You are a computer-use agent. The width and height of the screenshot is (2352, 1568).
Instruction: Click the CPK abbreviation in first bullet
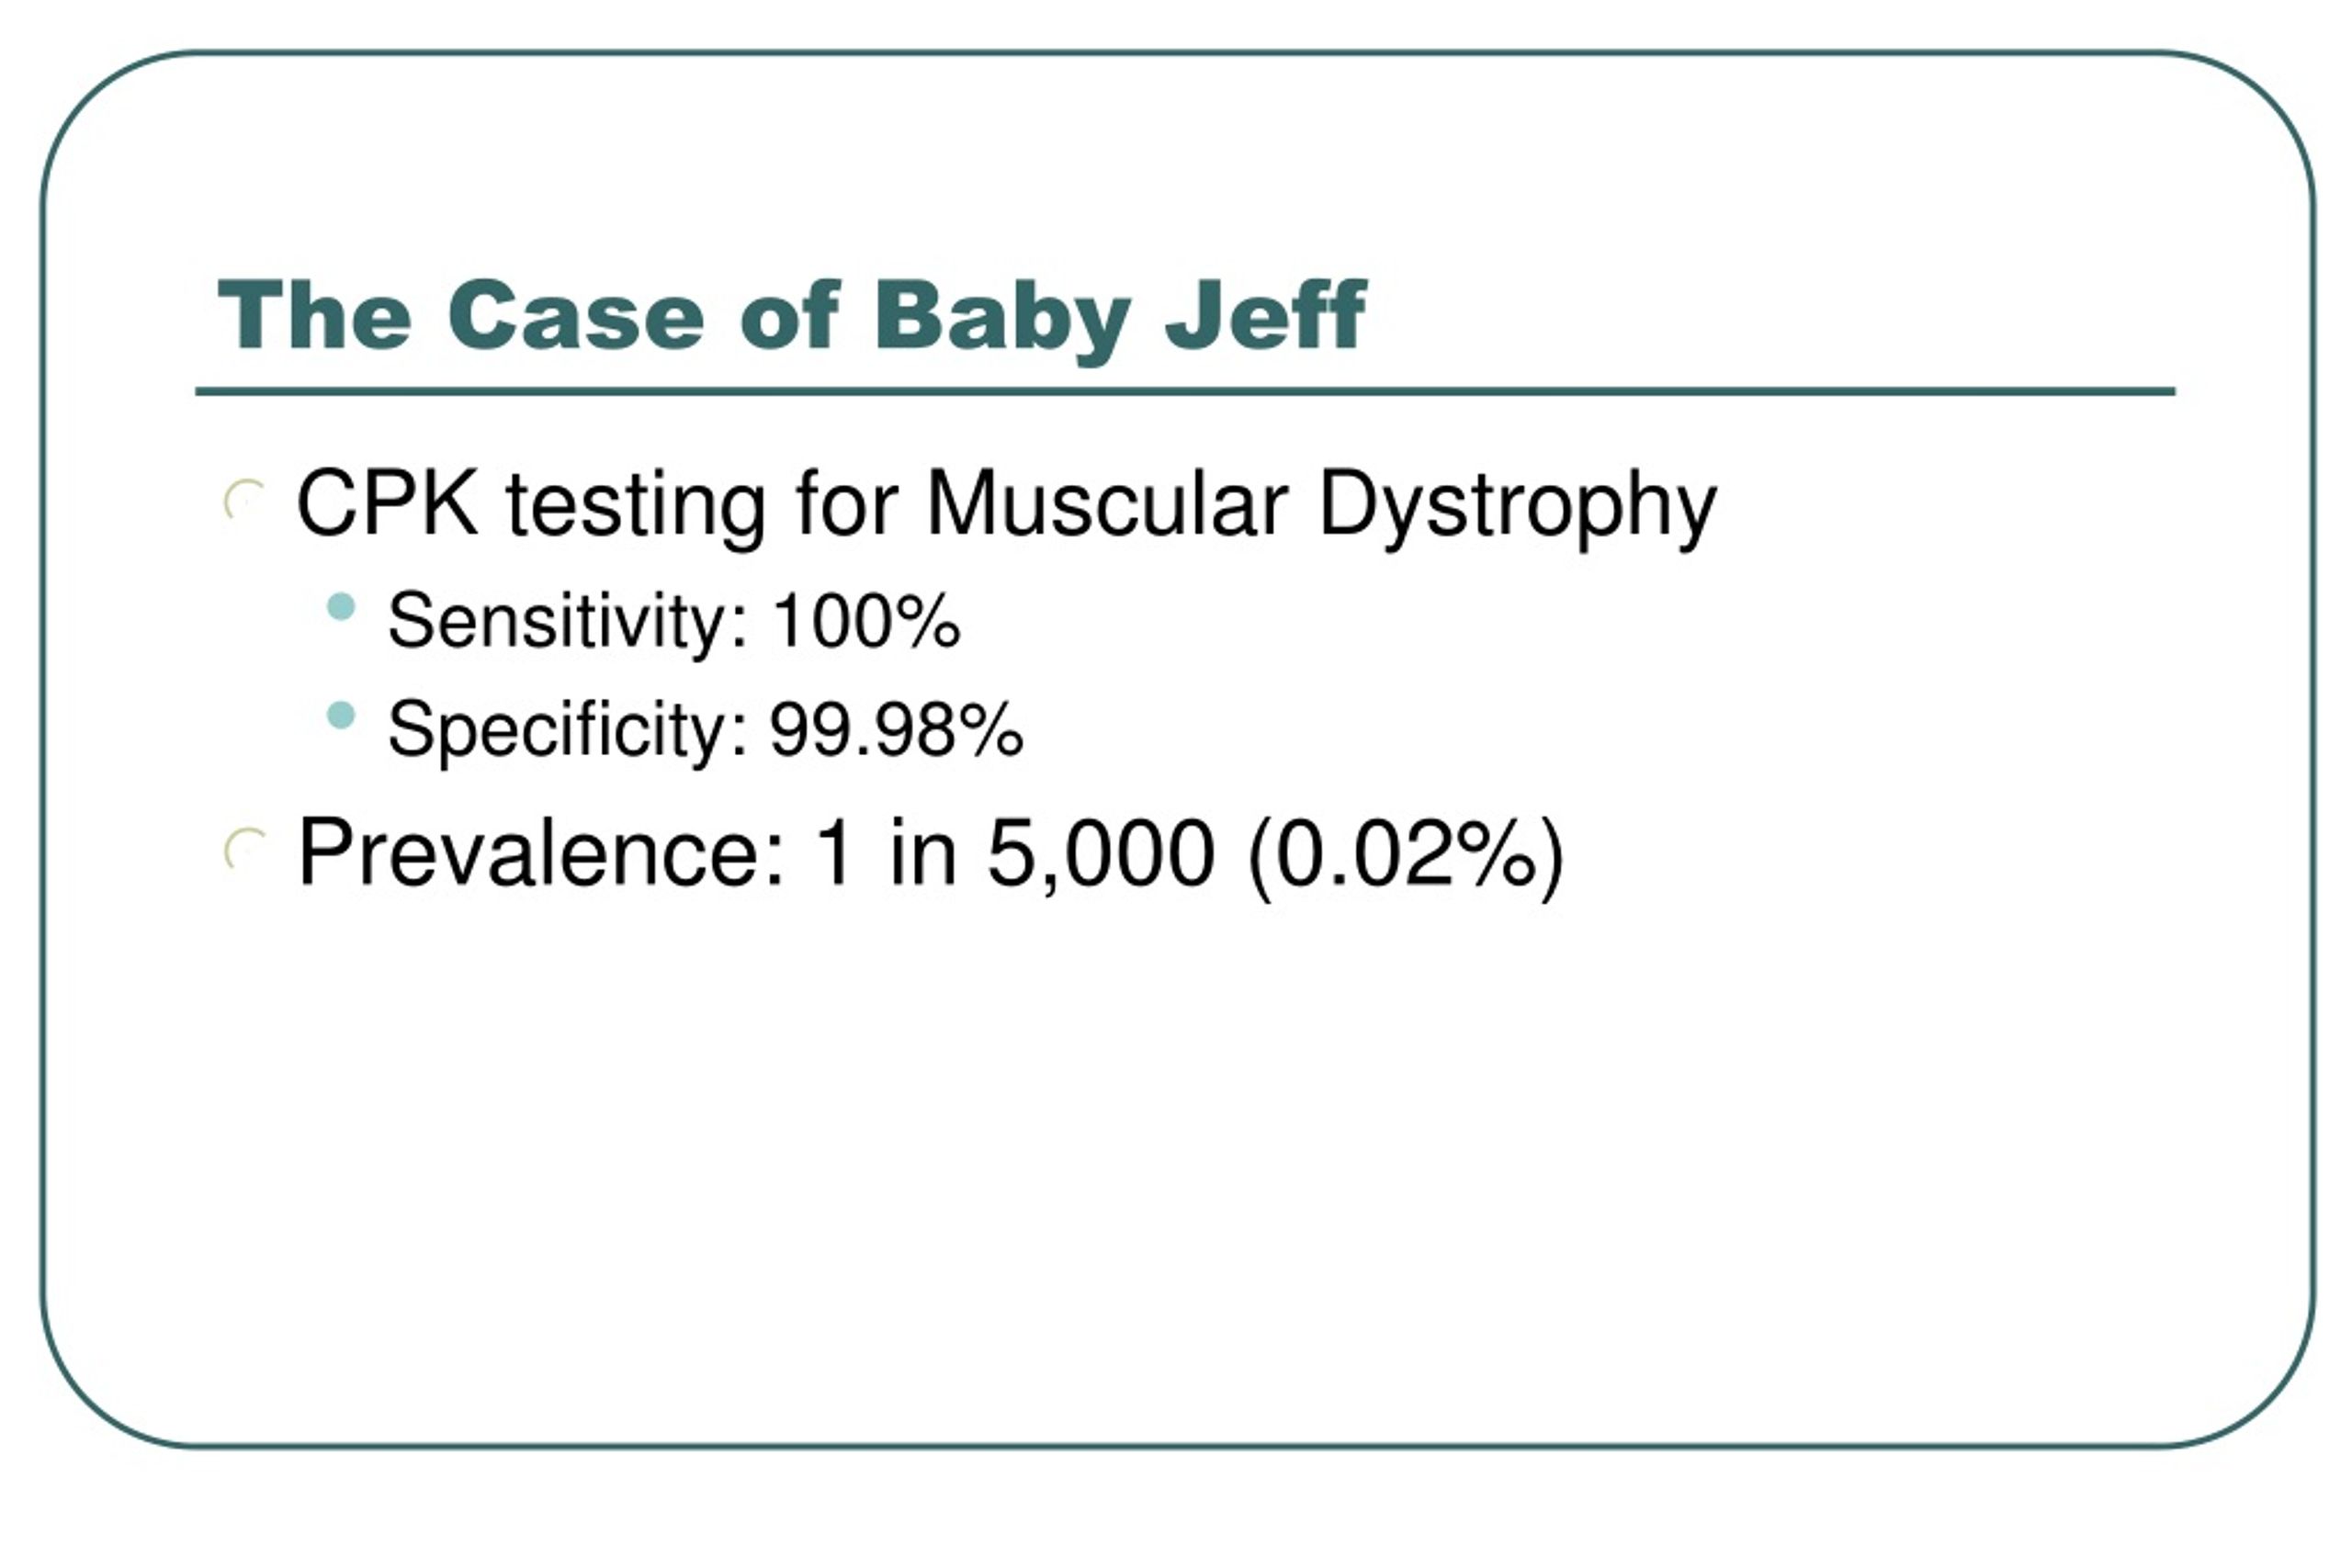(387, 502)
